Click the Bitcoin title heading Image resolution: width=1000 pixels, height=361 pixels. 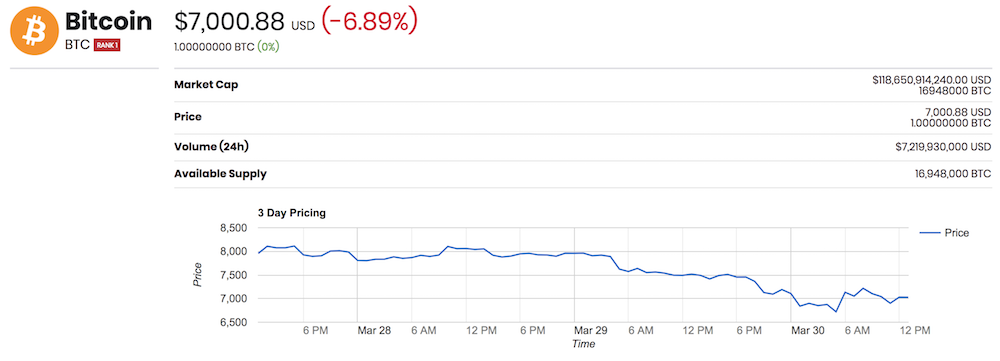(108, 21)
